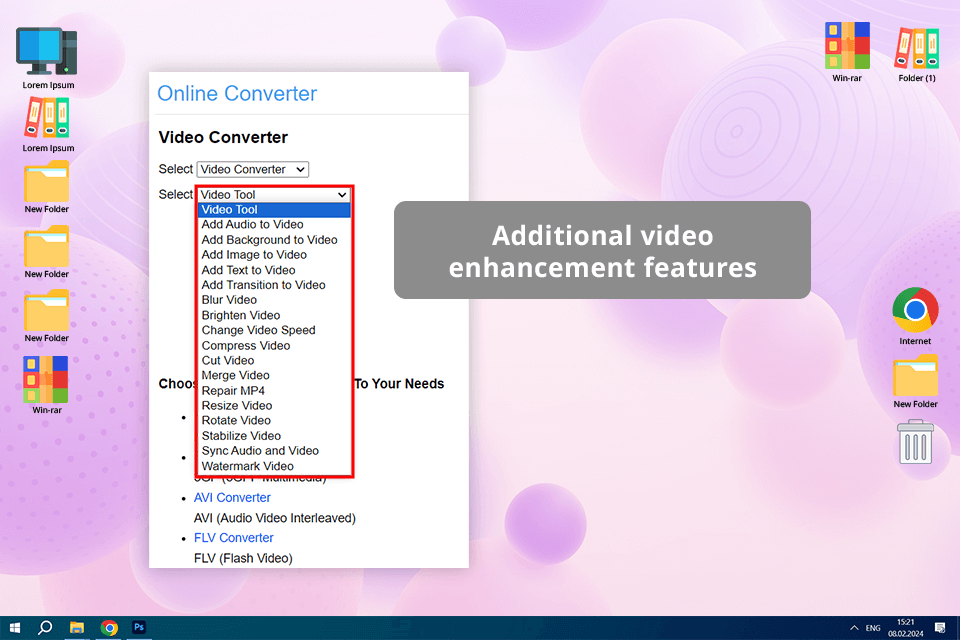Open File Explorer from the taskbar
Viewport: 960px width, 640px height.
click(77, 628)
